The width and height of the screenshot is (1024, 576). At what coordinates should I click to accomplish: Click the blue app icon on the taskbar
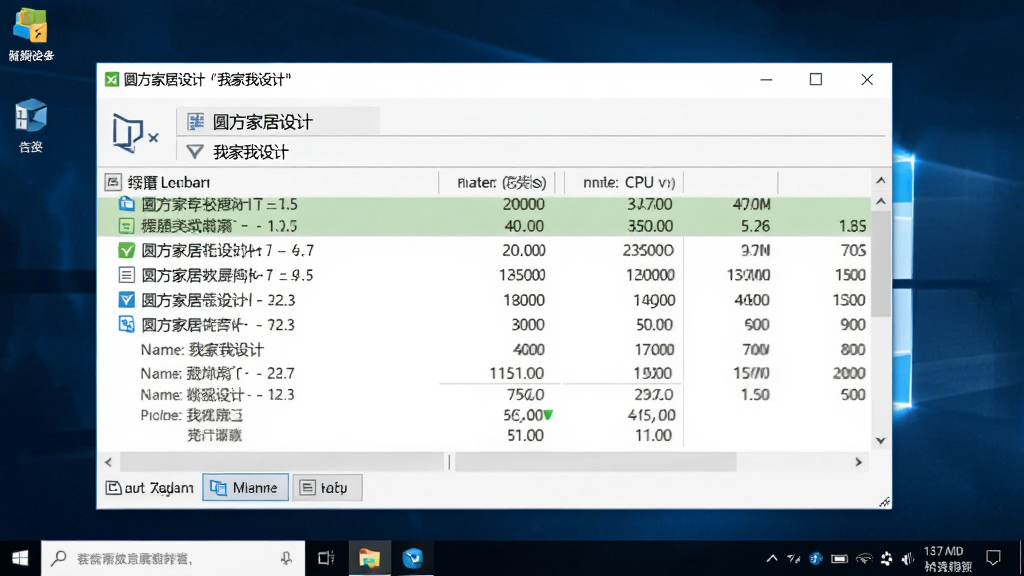point(412,558)
